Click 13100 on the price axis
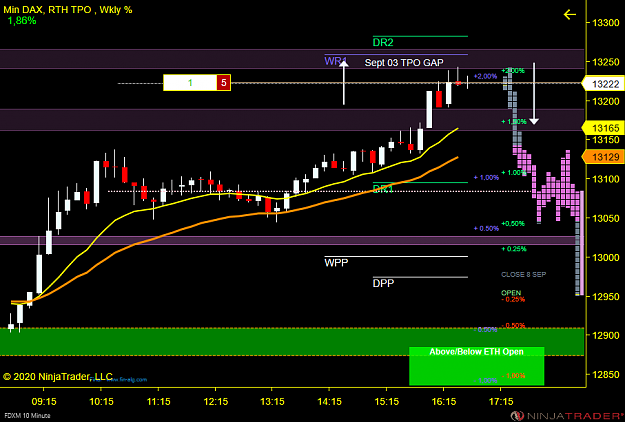The height and width of the screenshot is (422, 625). [606, 179]
